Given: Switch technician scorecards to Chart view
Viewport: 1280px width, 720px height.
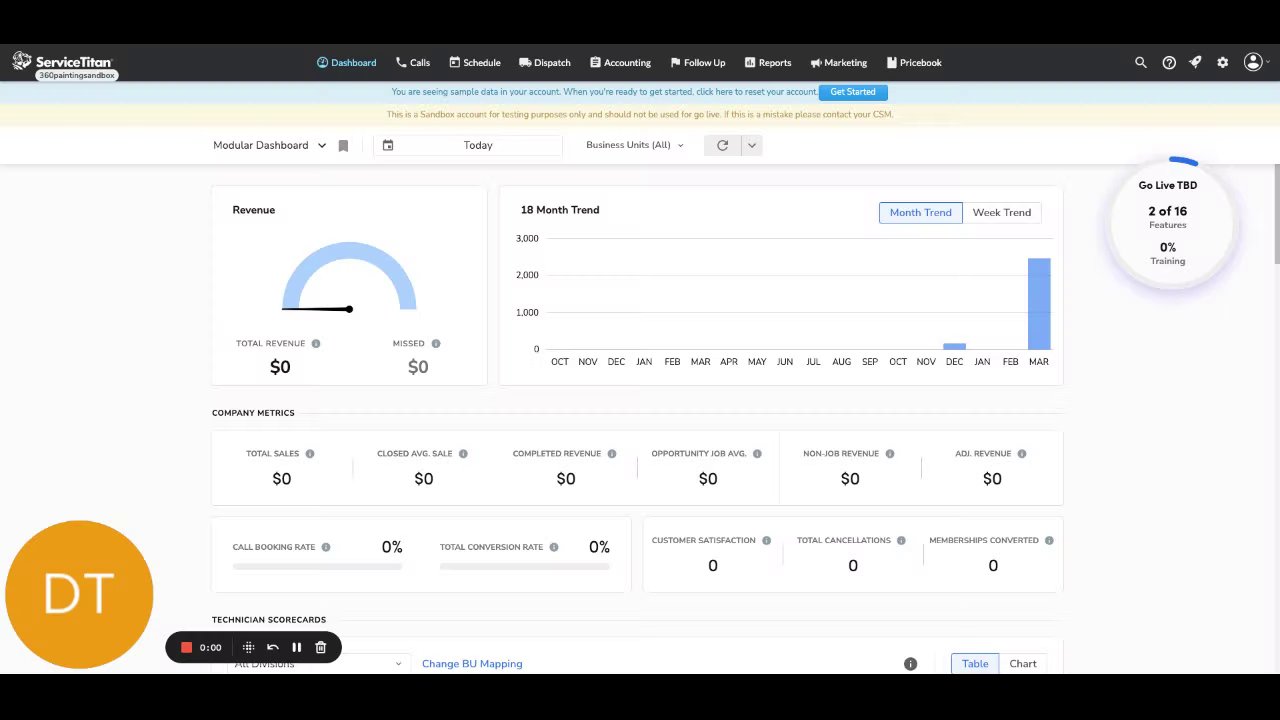Looking at the screenshot, I should click(x=1022, y=663).
